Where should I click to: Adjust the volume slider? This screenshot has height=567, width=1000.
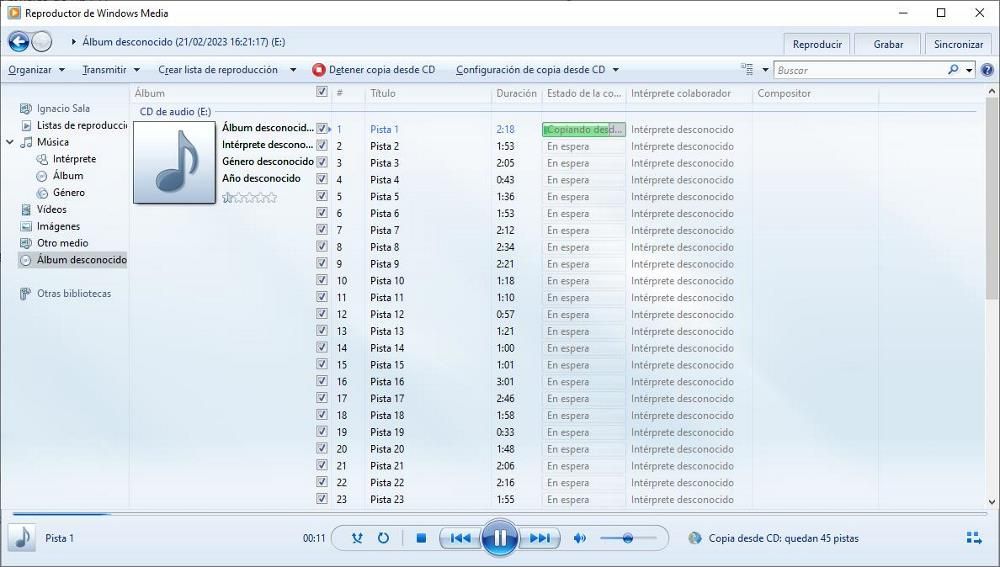(628, 538)
